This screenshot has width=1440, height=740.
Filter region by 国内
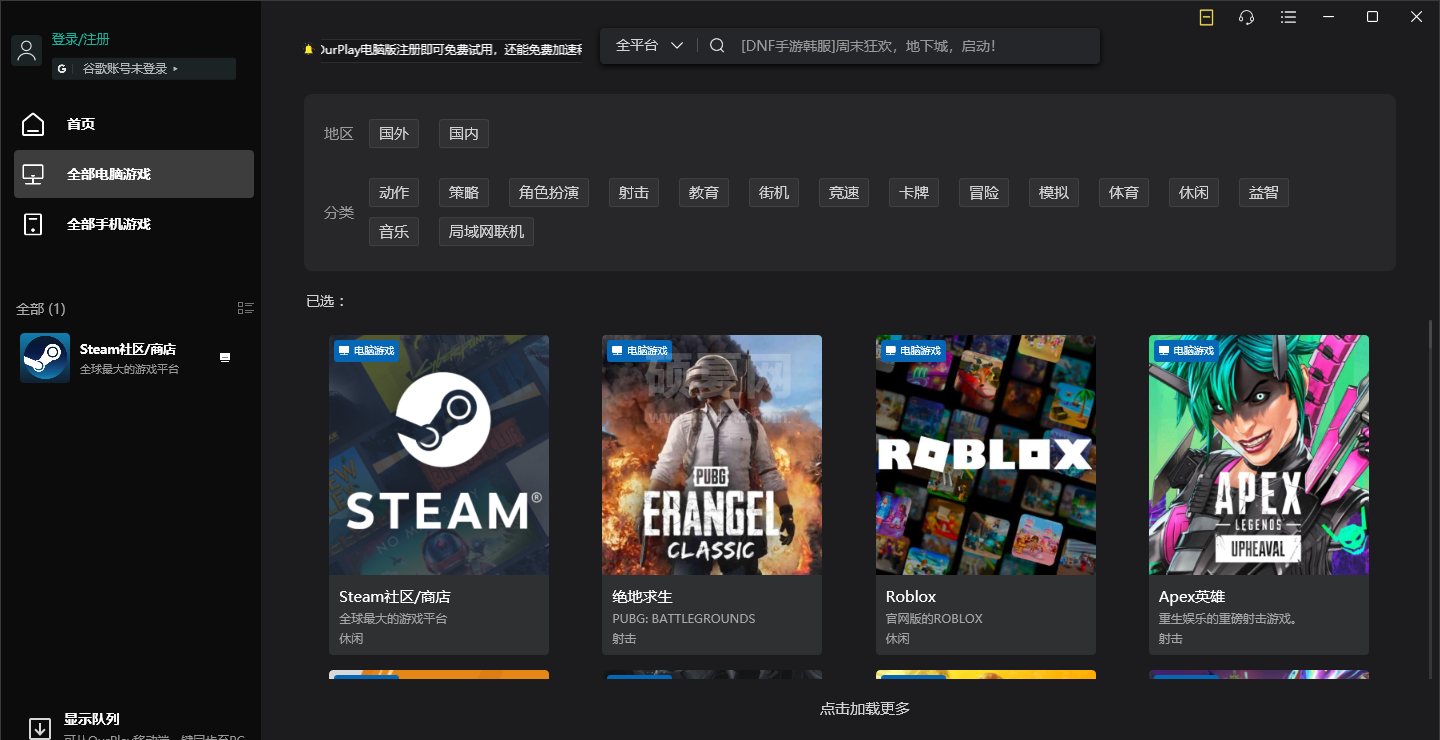tap(464, 133)
